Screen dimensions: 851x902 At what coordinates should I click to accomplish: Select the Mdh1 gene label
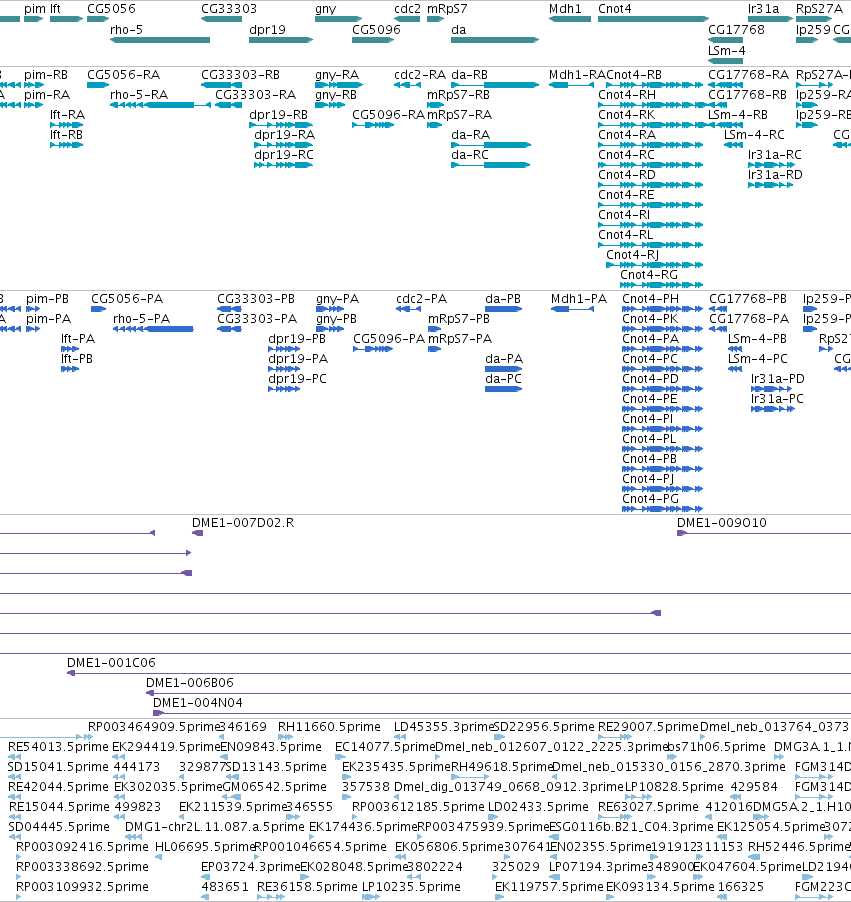tap(565, 9)
